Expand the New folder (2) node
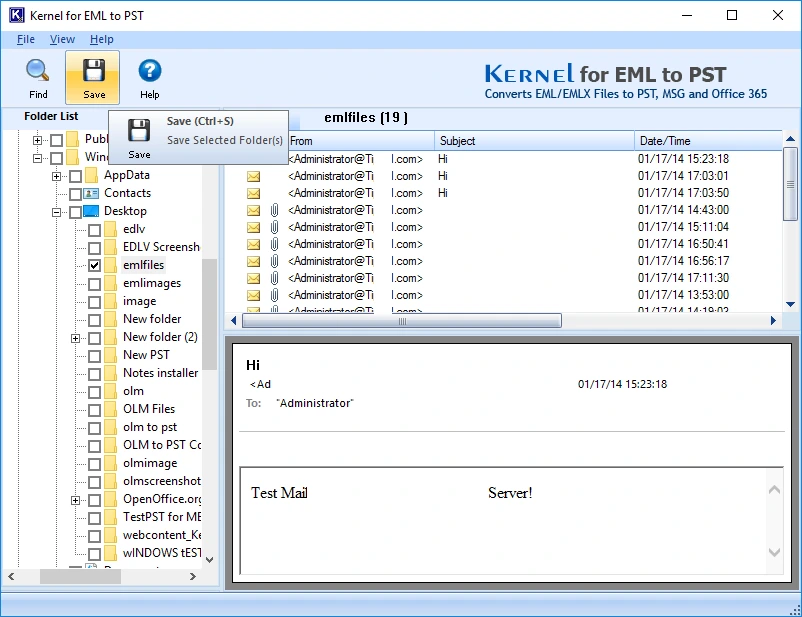The image size is (802, 617). coord(75,338)
